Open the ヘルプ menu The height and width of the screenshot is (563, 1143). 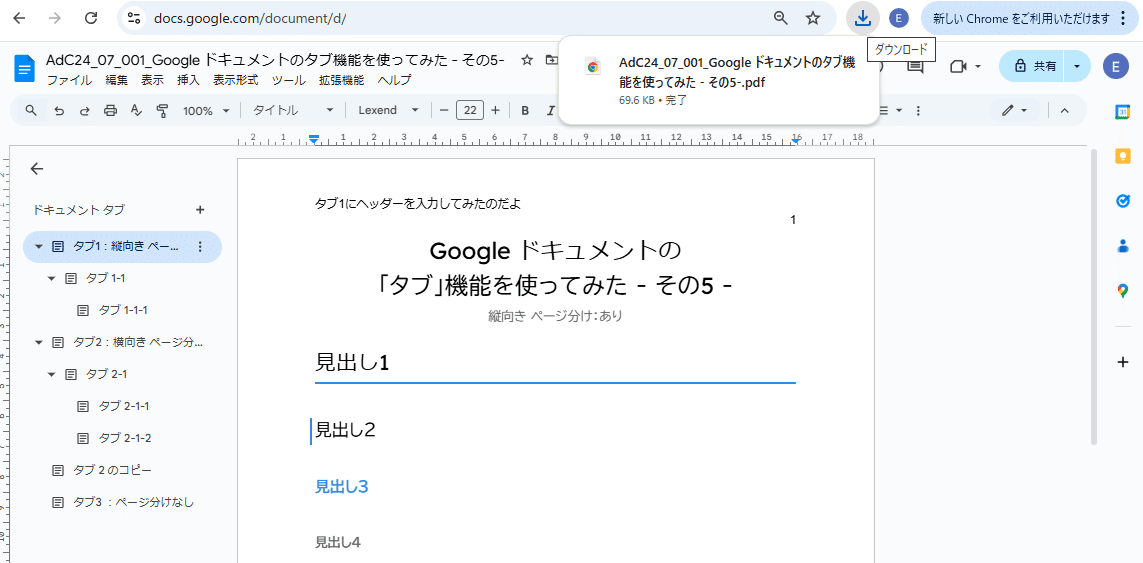point(394,80)
